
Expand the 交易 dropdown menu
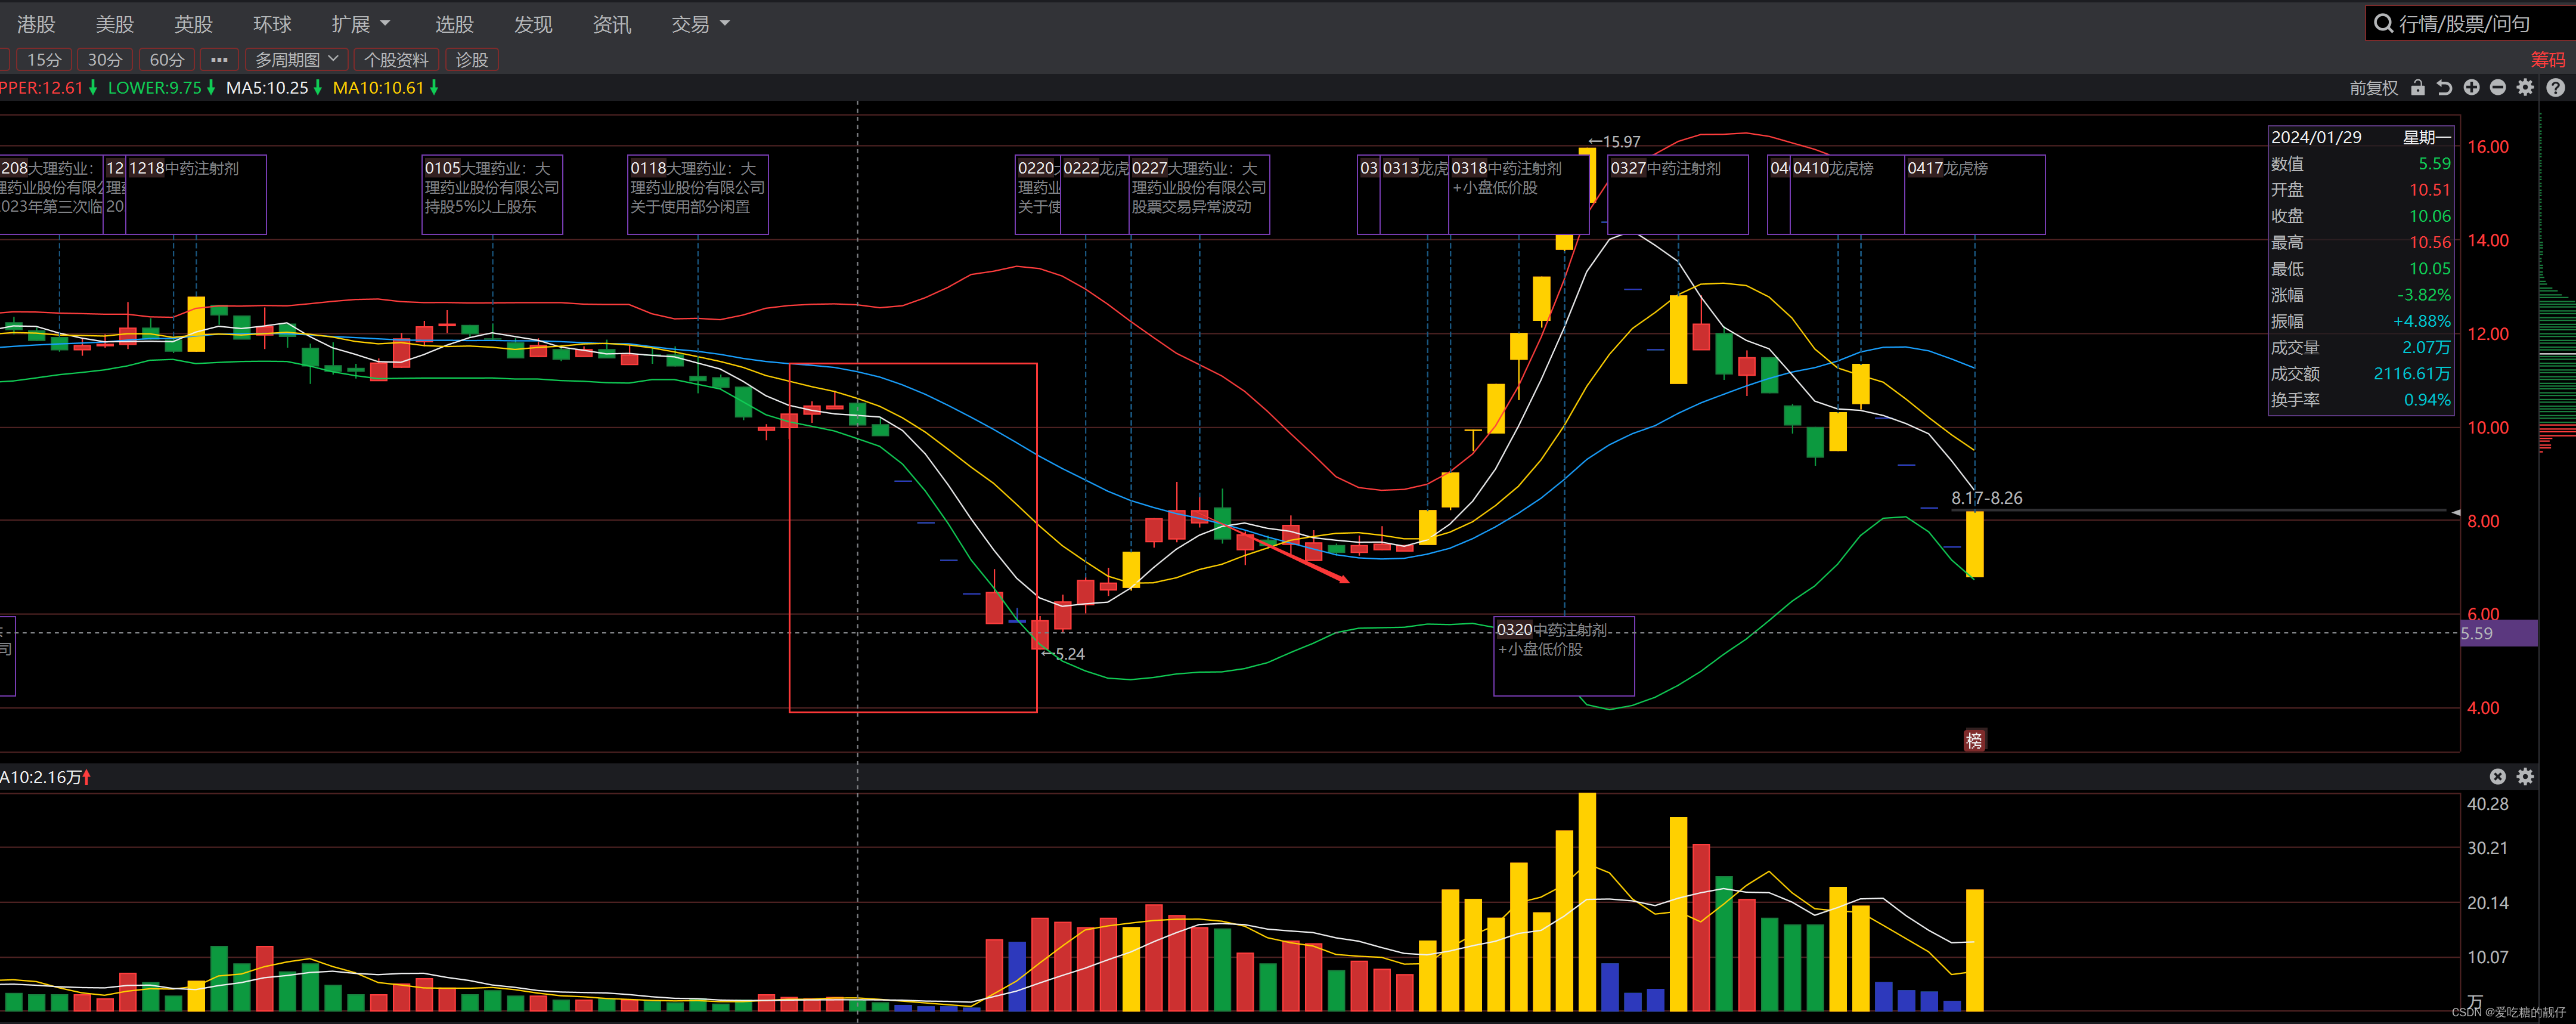[x=700, y=24]
